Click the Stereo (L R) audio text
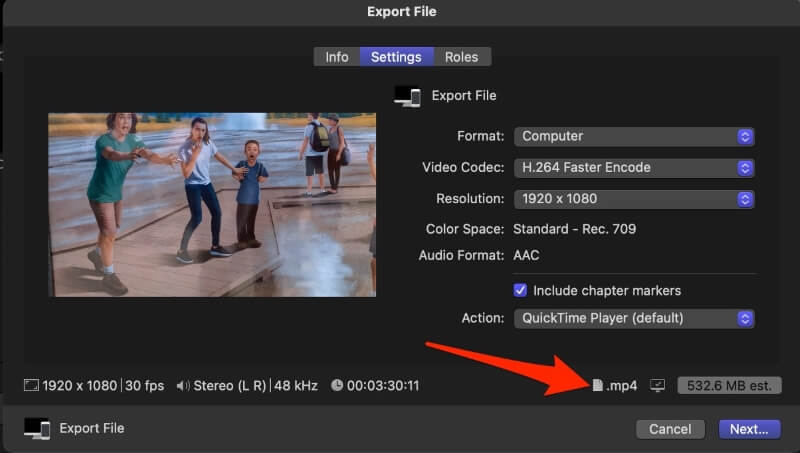800x453 pixels. click(x=230, y=386)
